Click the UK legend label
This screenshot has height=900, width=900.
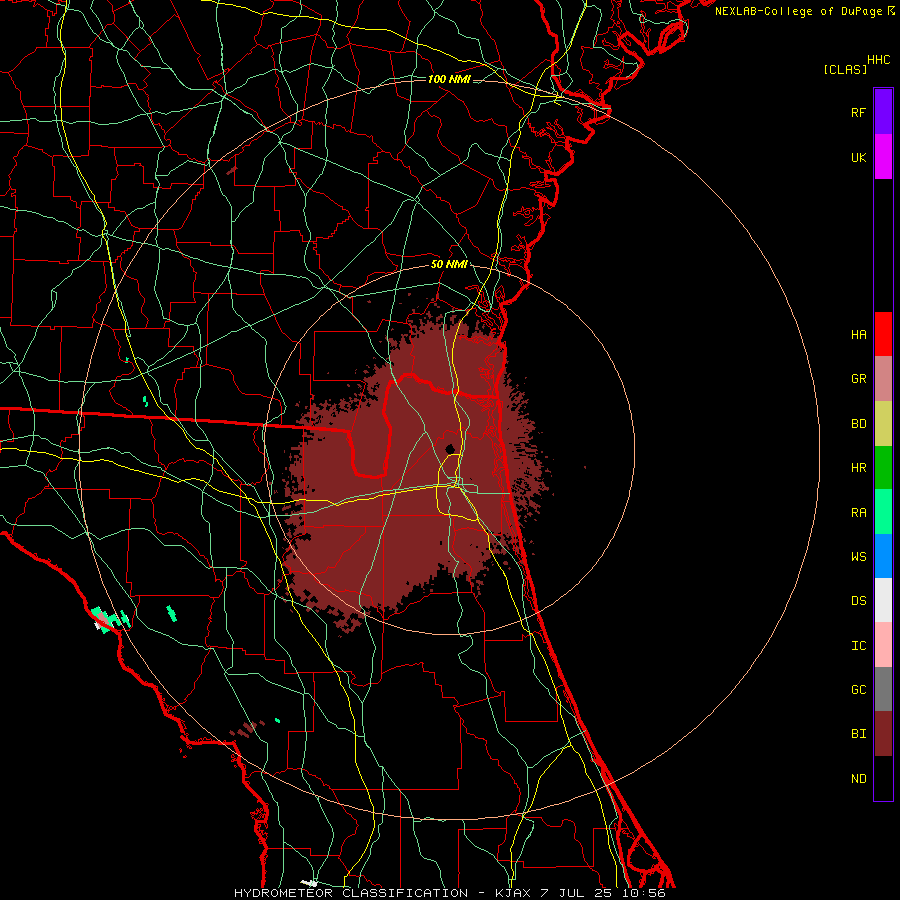(858, 157)
